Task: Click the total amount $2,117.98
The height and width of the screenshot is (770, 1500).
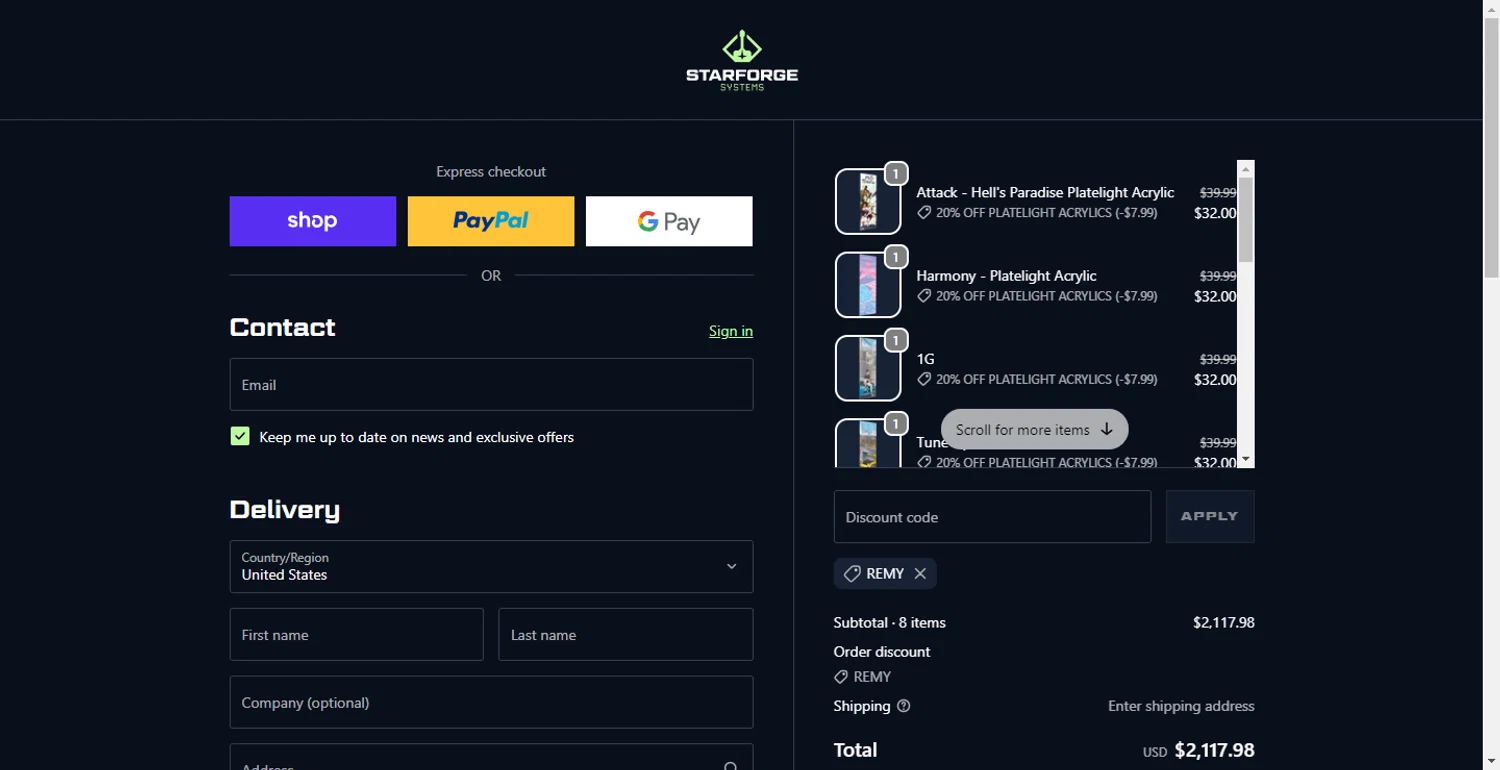Action: pos(1214,750)
